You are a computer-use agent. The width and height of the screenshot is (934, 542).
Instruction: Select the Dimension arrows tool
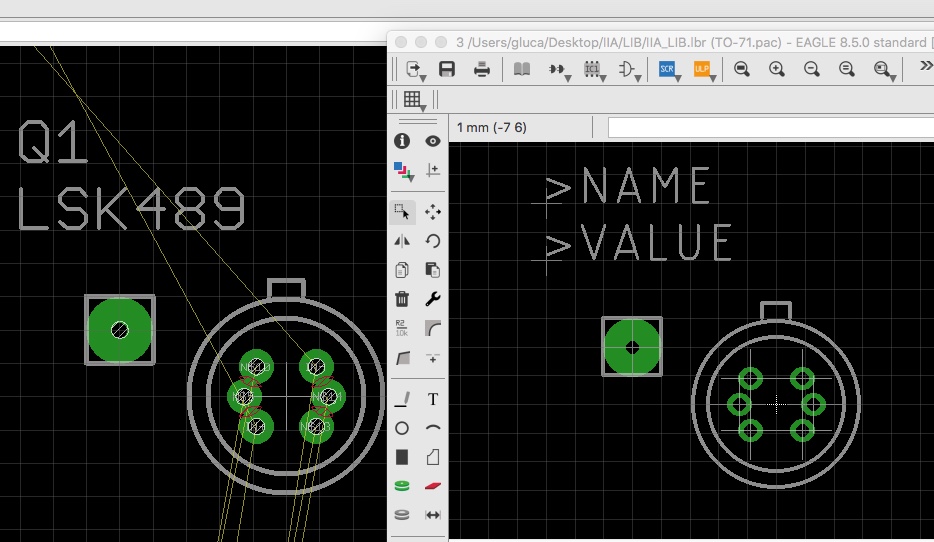pyautogui.click(x=433, y=515)
